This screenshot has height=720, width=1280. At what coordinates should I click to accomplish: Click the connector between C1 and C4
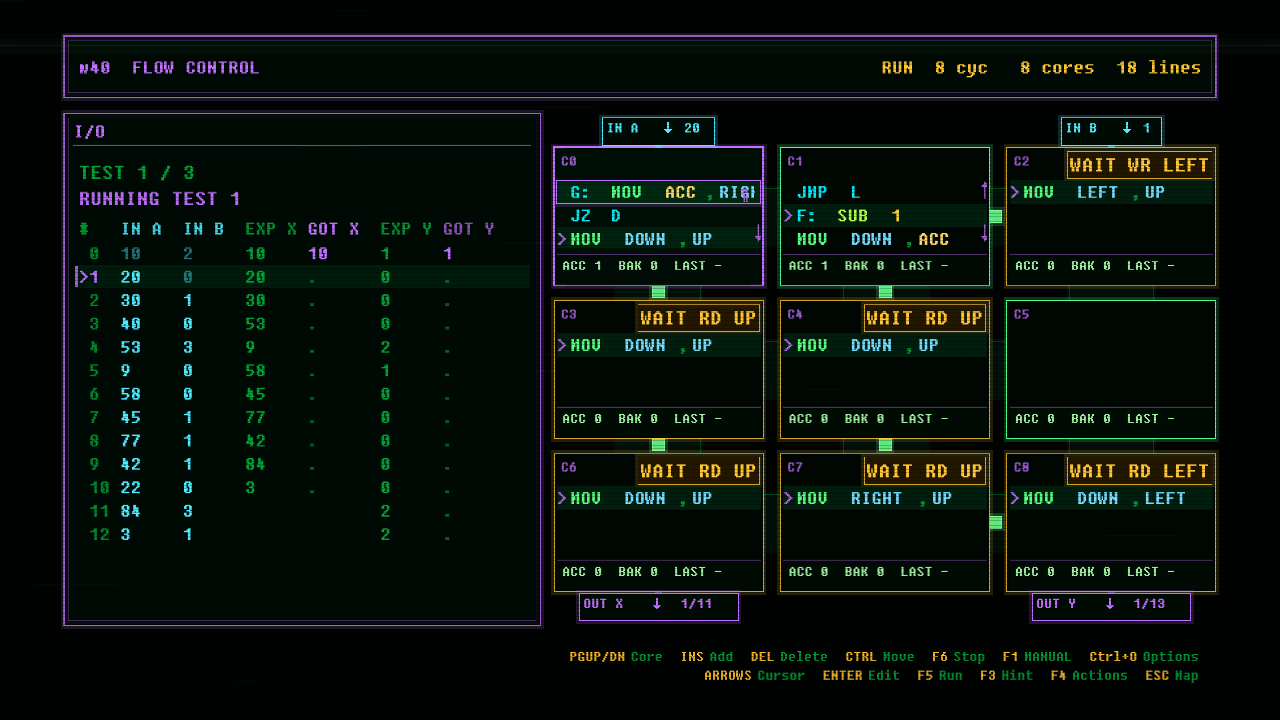(885, 293)
